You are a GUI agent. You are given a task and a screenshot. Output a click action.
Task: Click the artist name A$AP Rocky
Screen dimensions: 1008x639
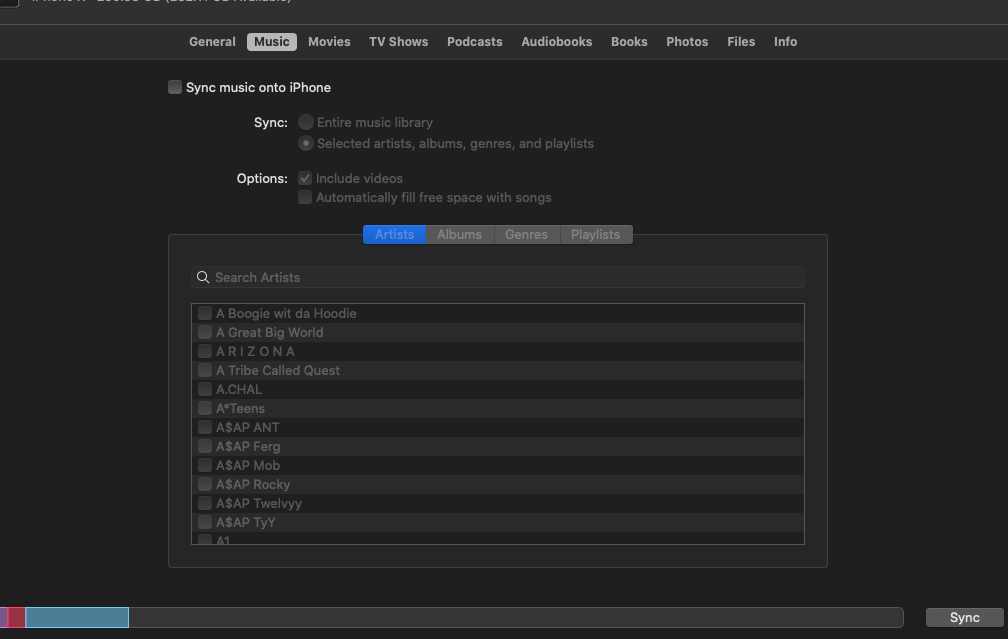tap(253, 484)
